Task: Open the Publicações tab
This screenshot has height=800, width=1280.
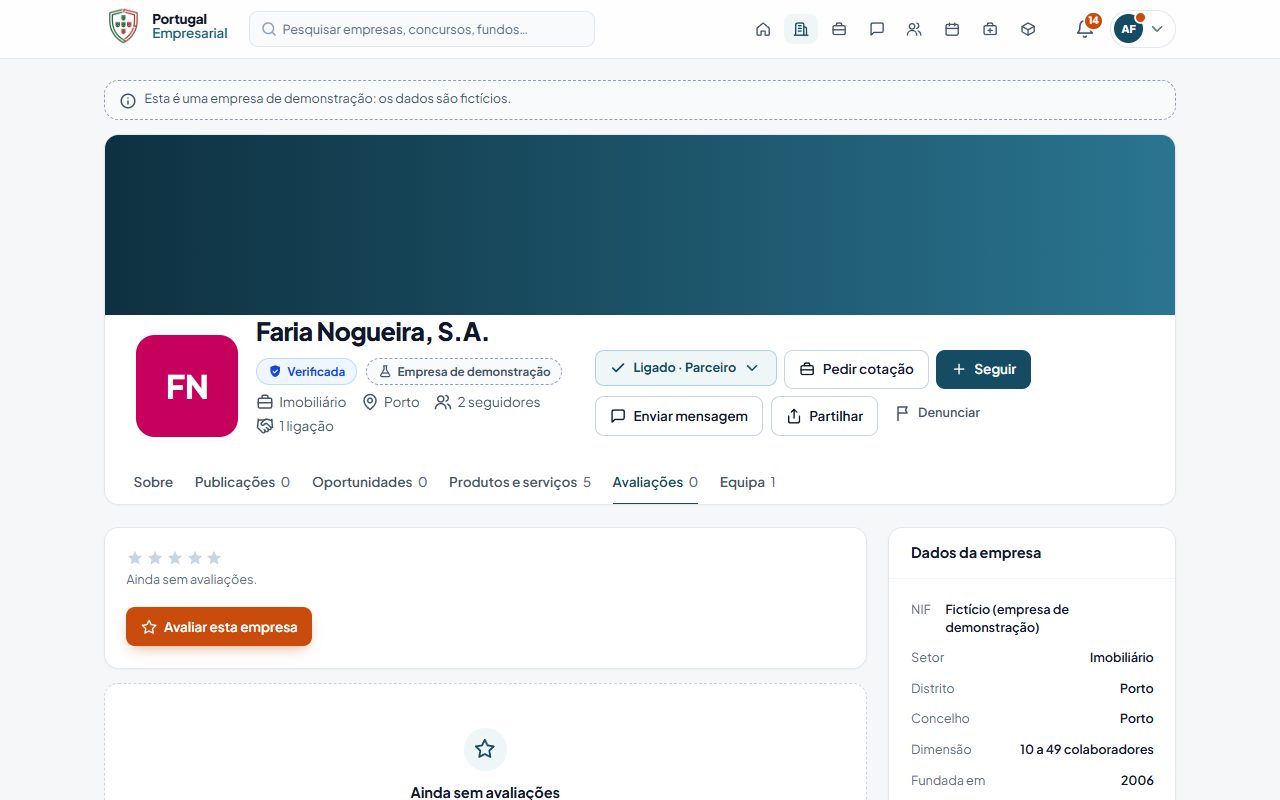Action: tap(242, 482)
